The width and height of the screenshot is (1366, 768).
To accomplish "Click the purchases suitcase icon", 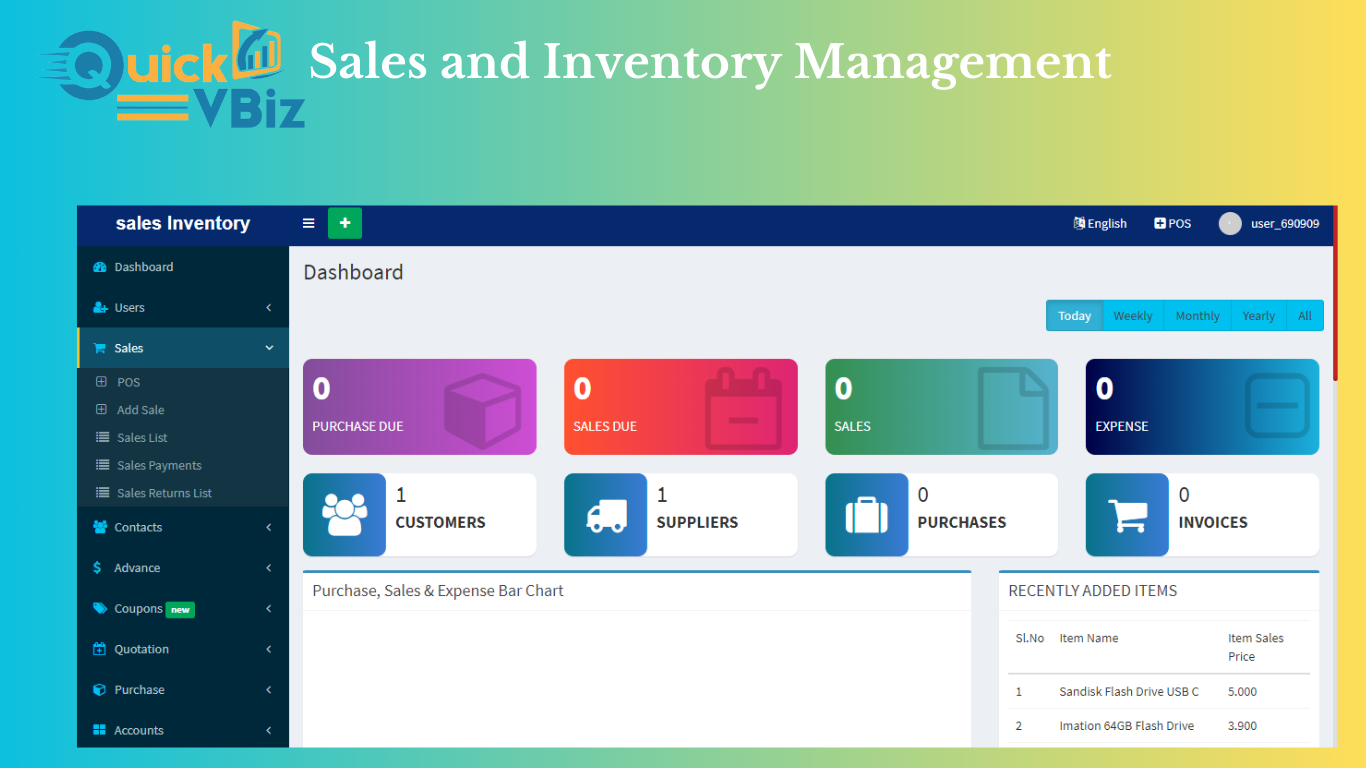I will (x=866, y=515).
